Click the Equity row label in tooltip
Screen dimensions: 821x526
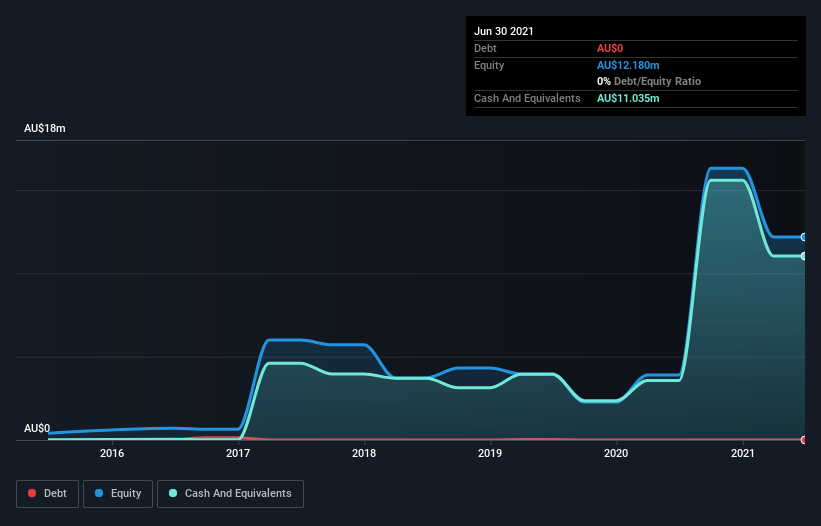(x=489, y=65)
